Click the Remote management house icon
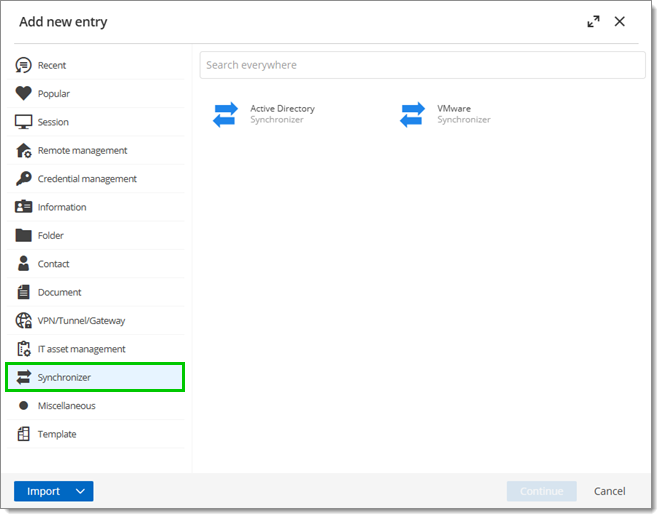This screenshot has height=519, width=662. (x=24, y=150)
